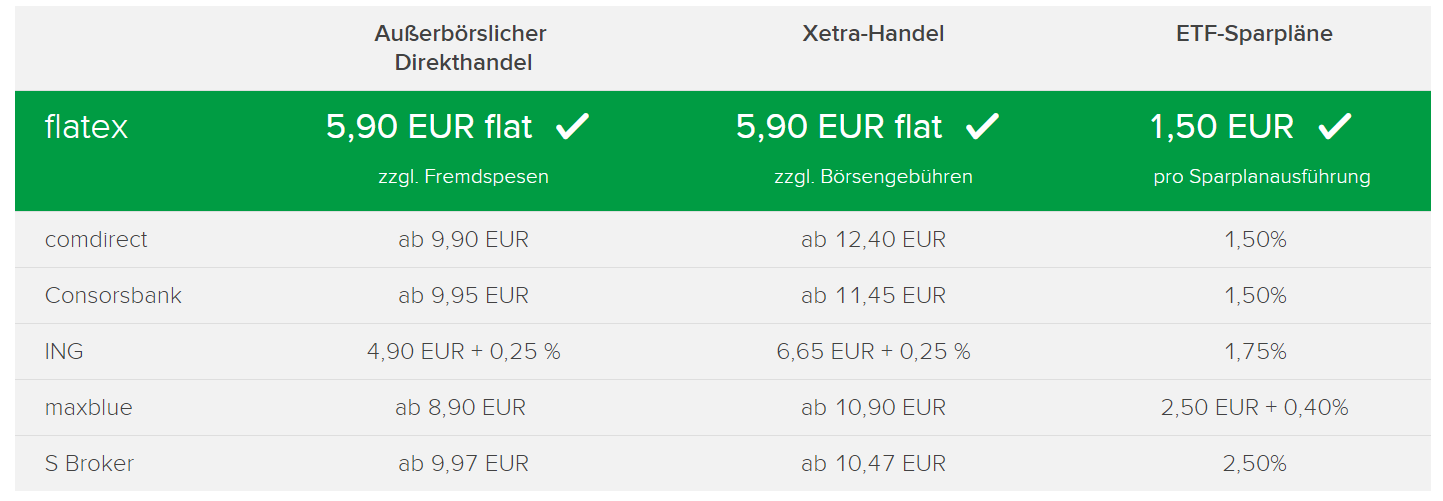Click the checkmark next to first 5,90 EUR flat
Screen dimensions: 1443x501
573,127
